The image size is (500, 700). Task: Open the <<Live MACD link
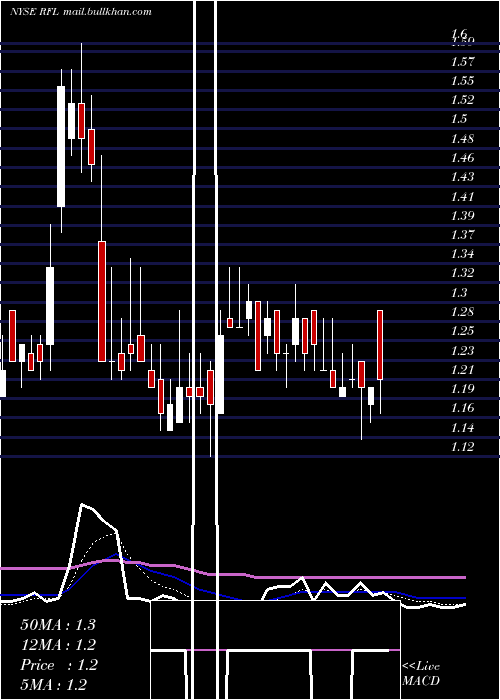tap(421, 674)
